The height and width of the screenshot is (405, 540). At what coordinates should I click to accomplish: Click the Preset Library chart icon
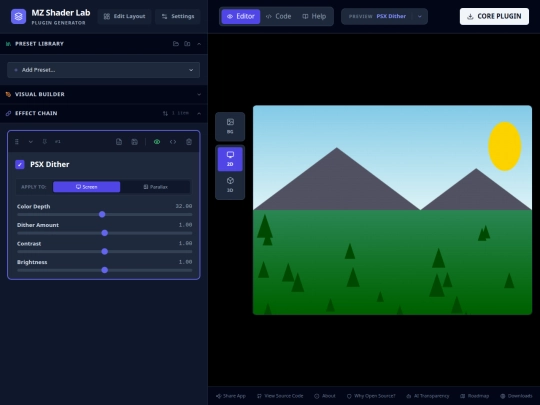8,44
